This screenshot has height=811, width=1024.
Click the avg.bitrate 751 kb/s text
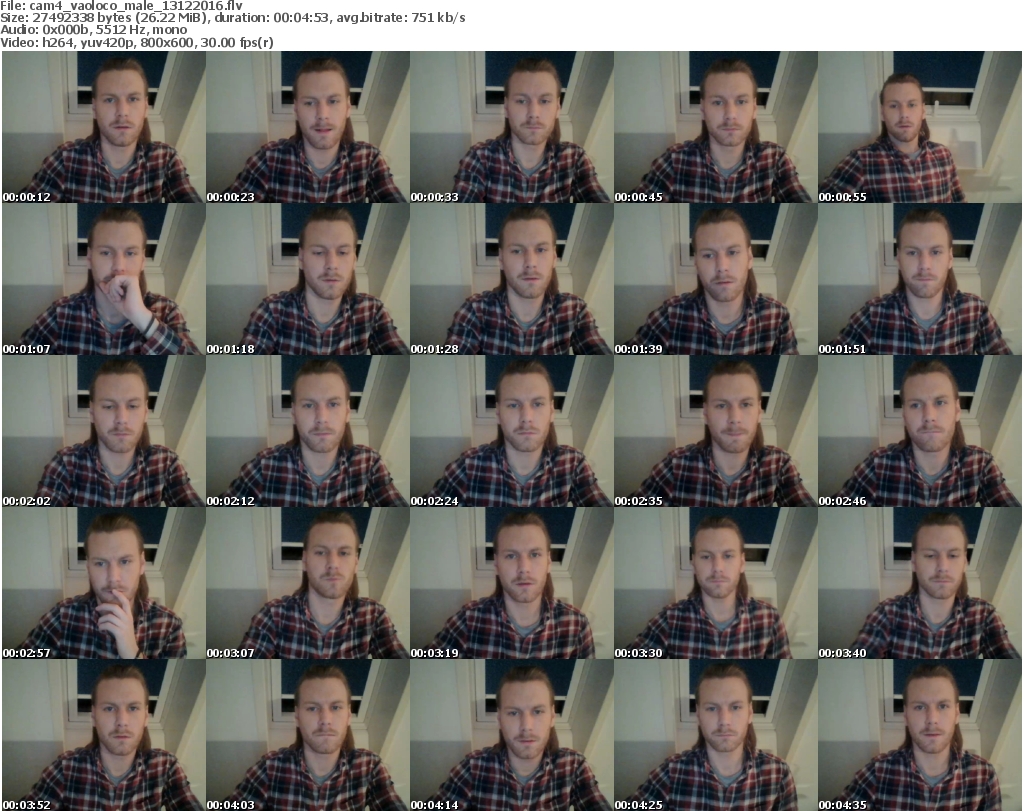point(400,18)
